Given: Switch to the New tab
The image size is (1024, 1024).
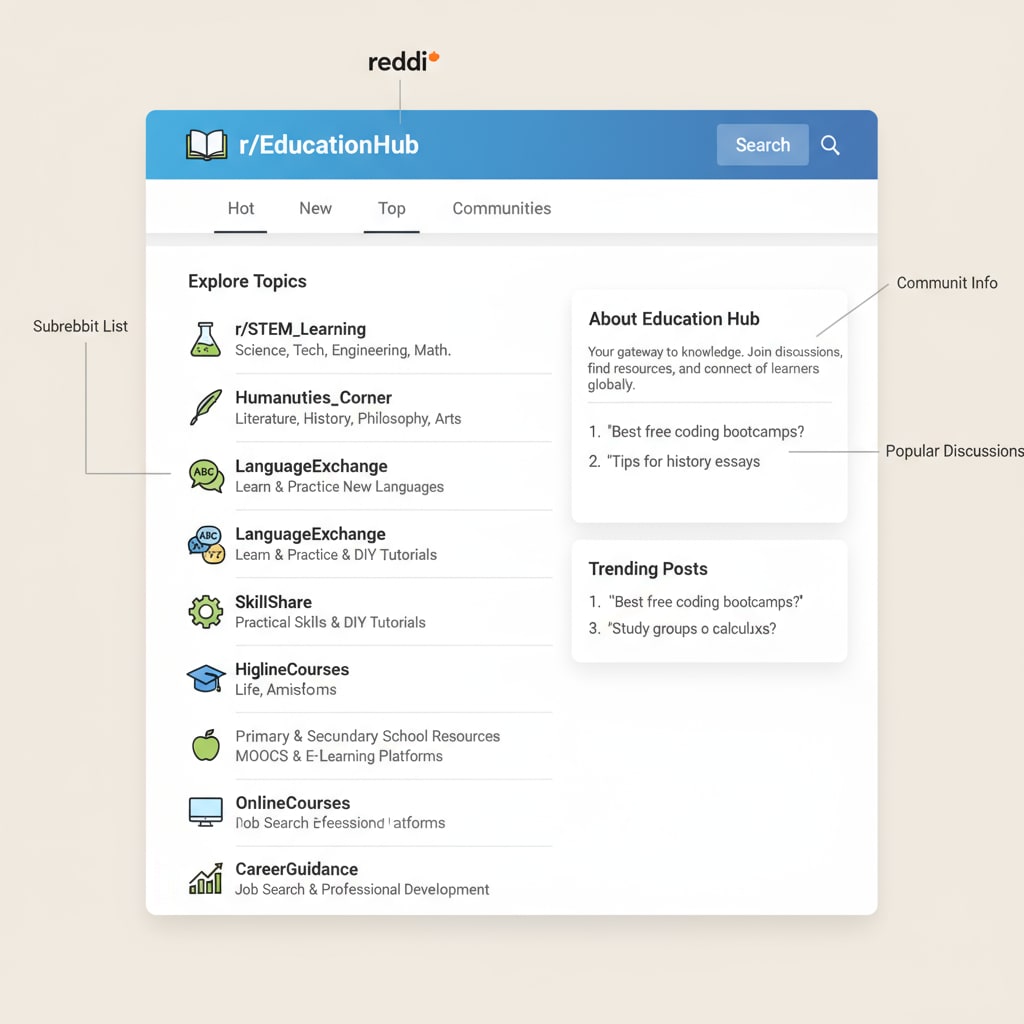Looking at the screenshot, I should [x=315, y=208].
